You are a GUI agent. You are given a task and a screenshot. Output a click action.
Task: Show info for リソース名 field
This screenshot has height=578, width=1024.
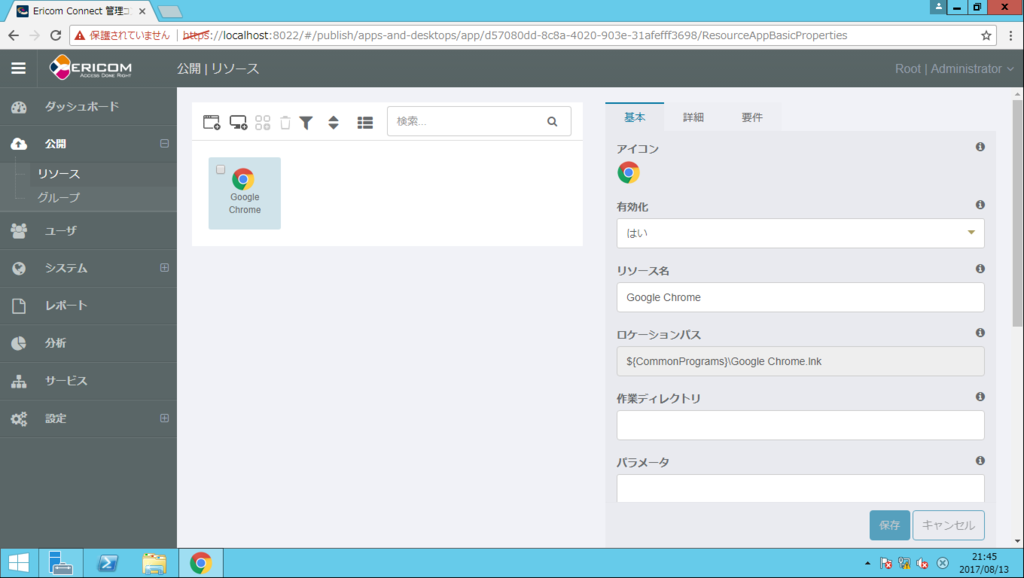[x=980, y=269]
